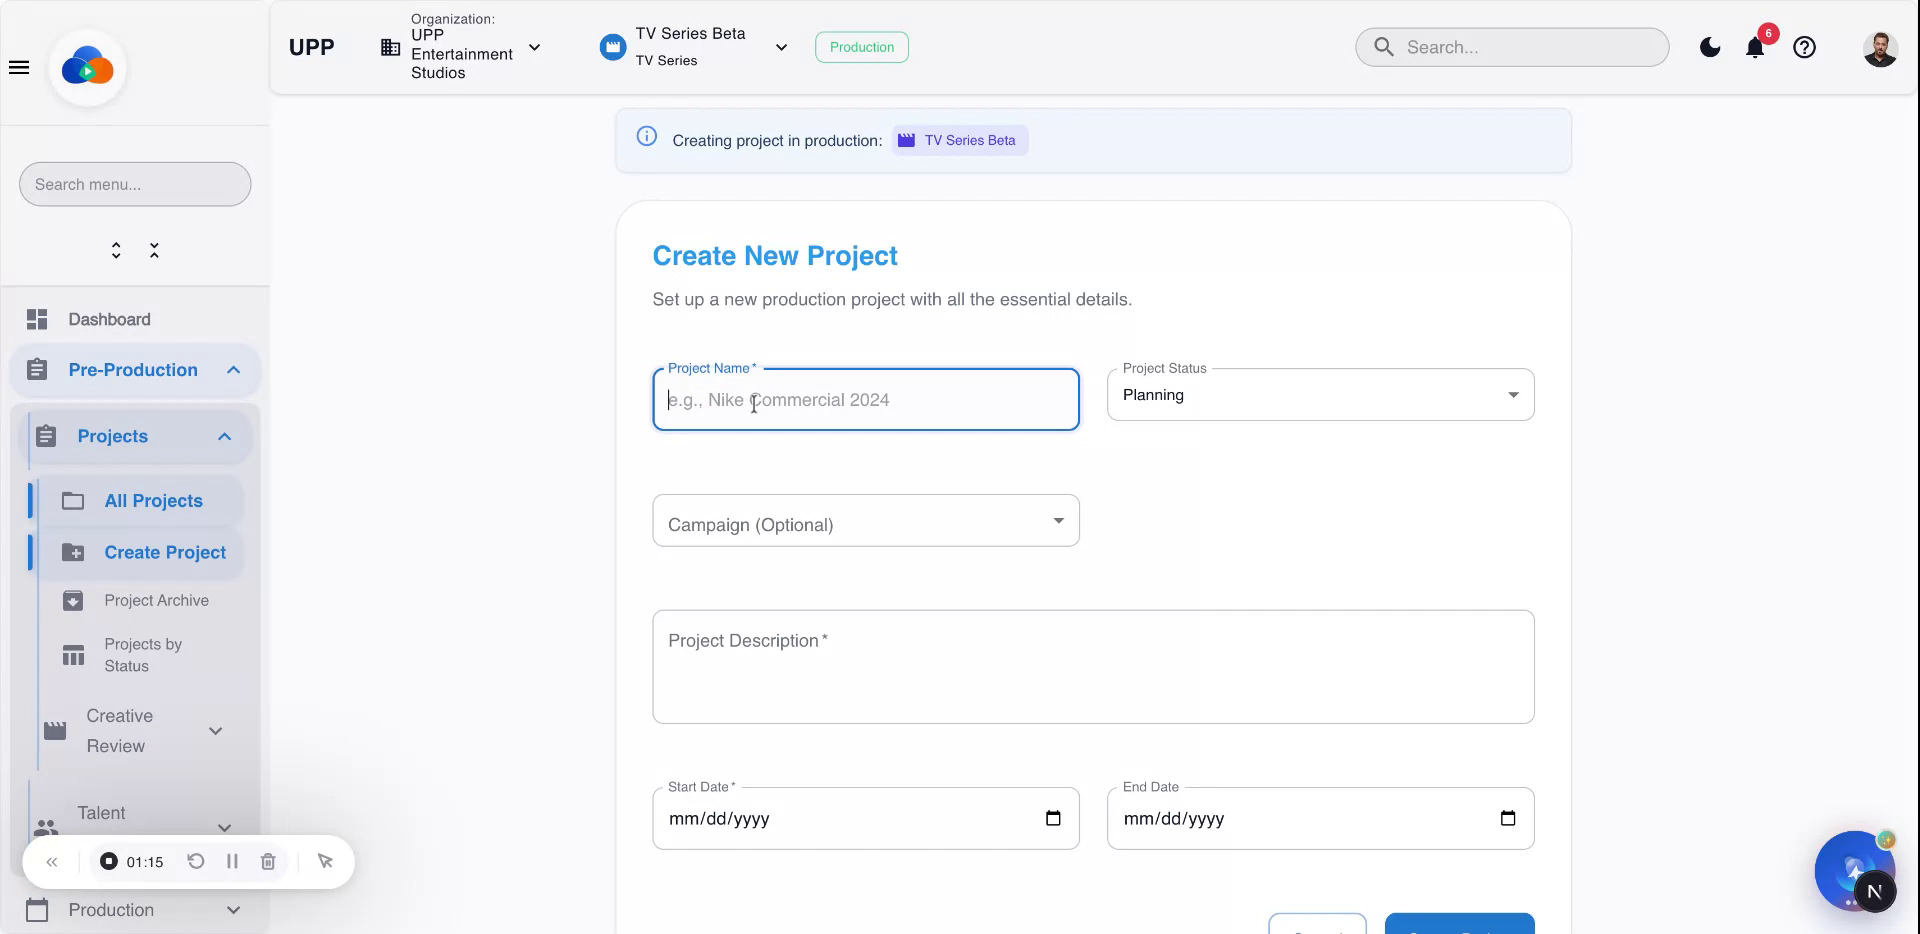1920x934 pixels.
Task: Collapse the Pre-Production section
Action: [233, 370]
